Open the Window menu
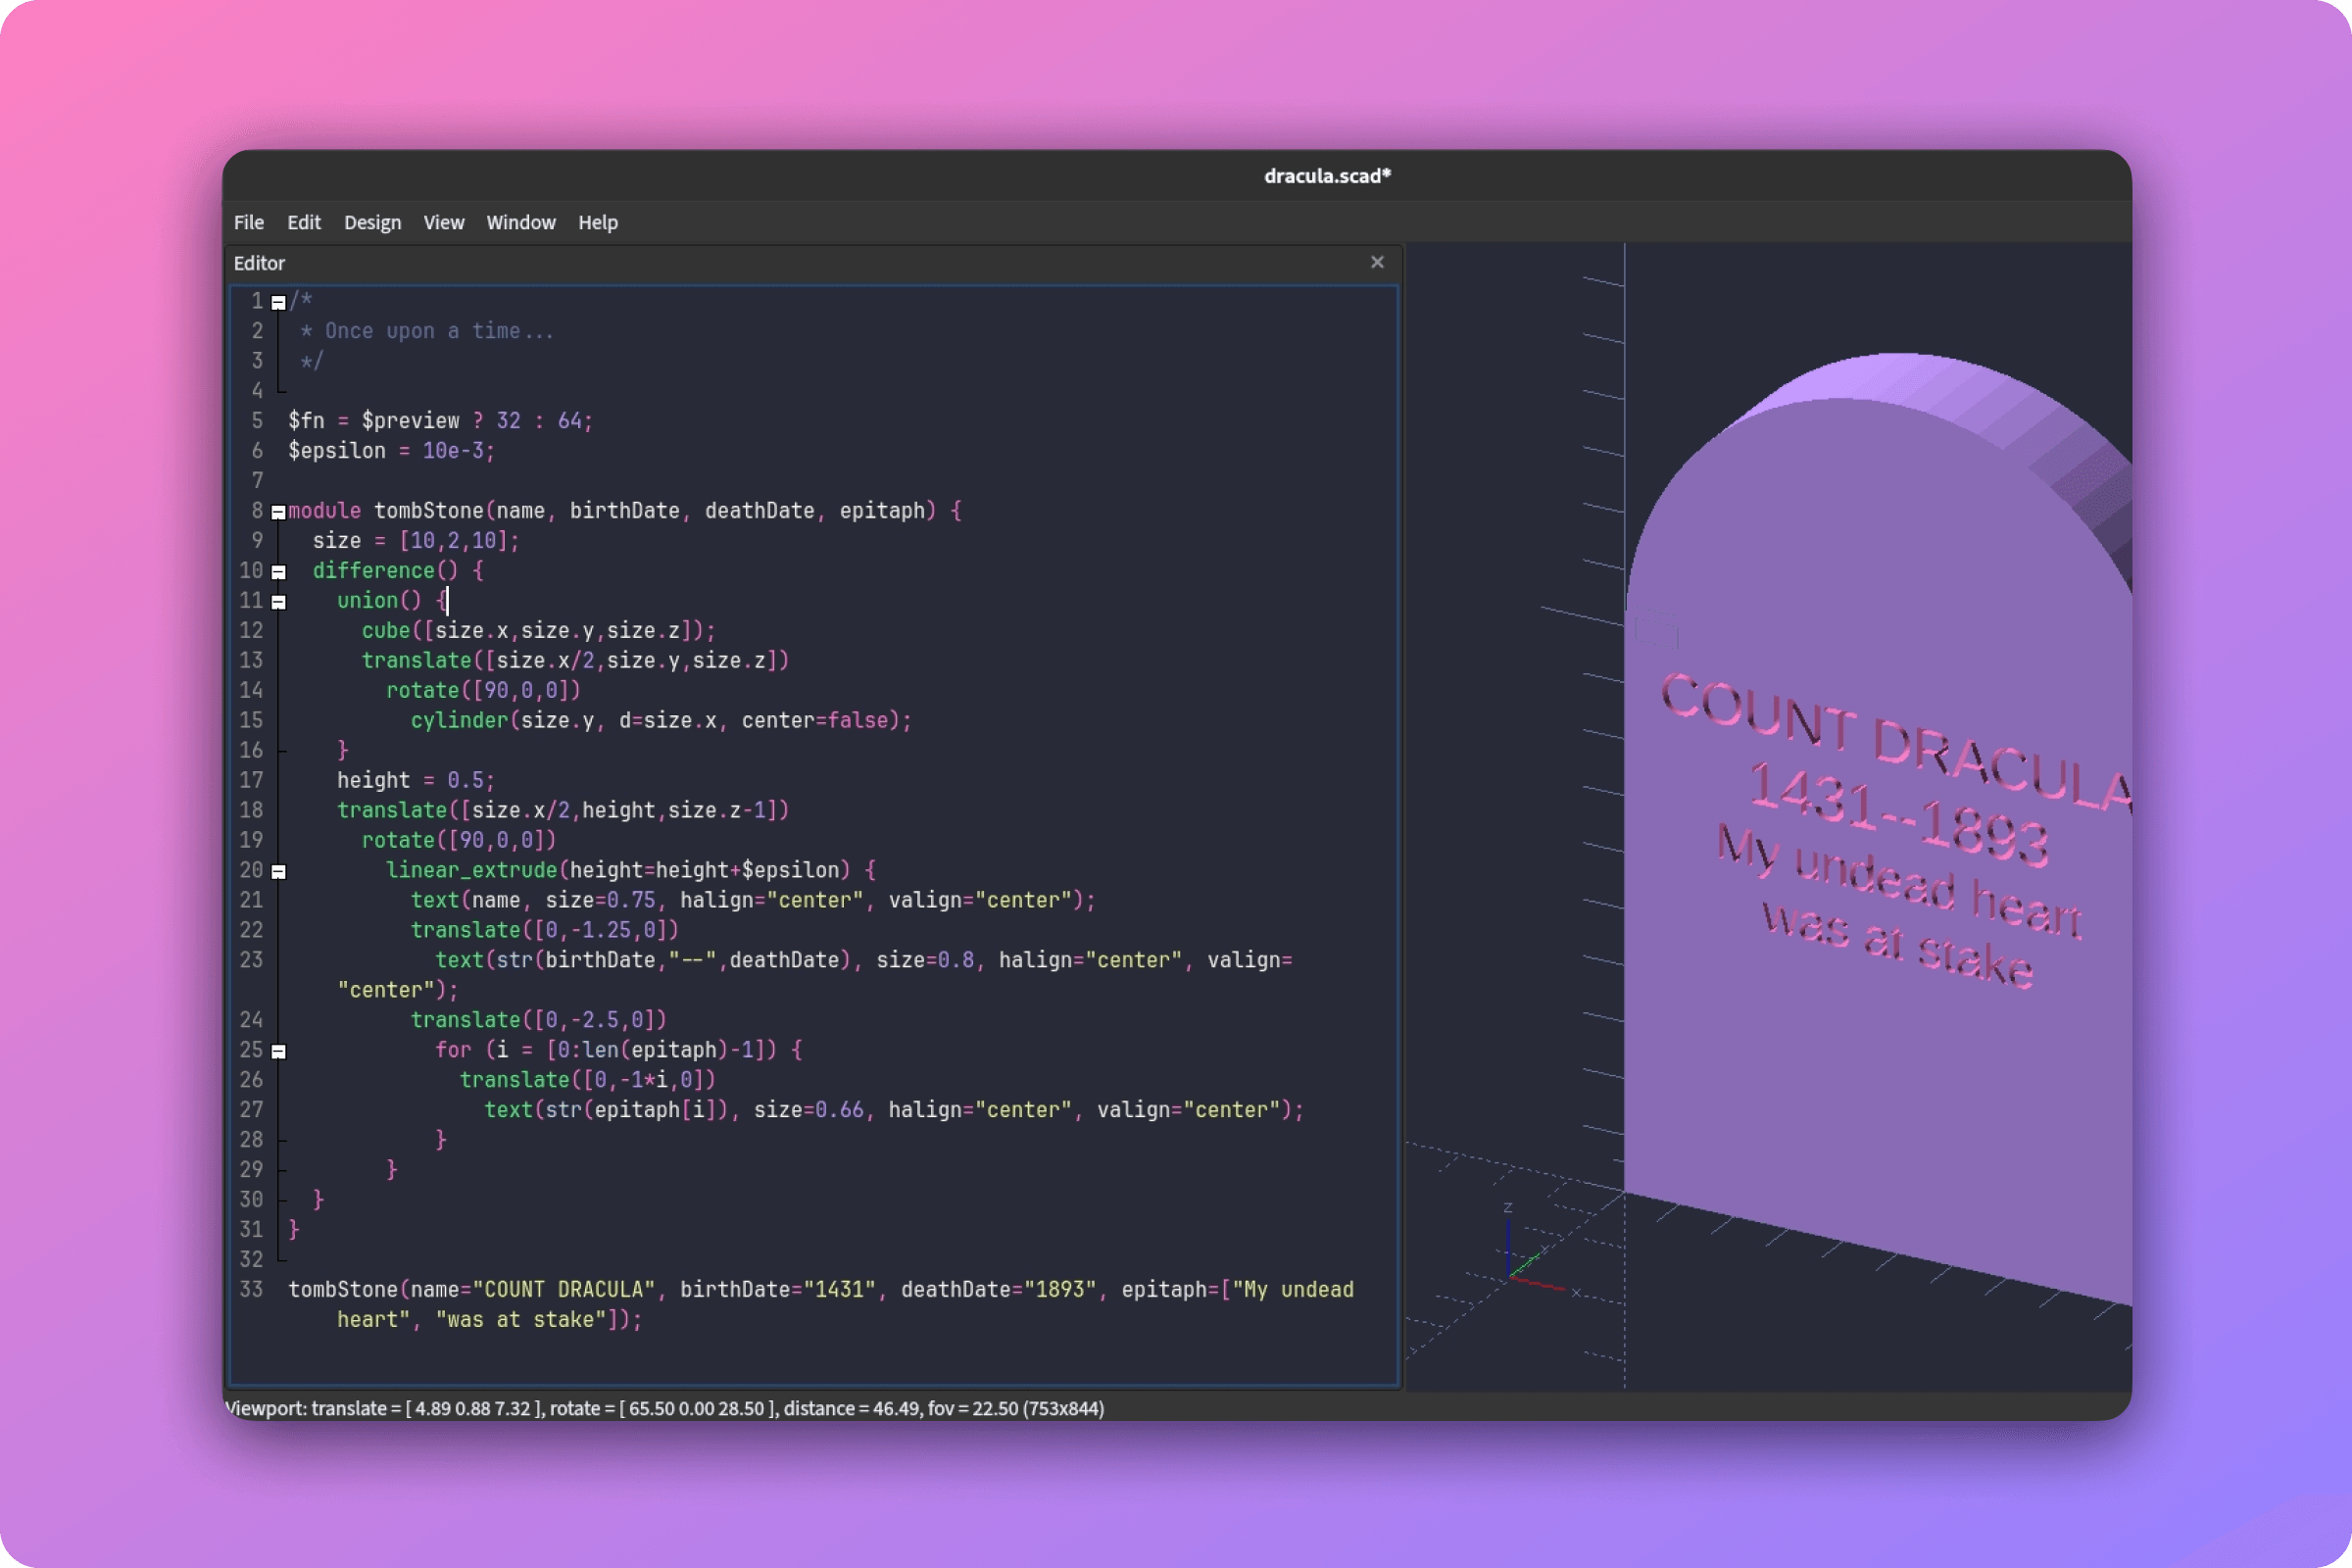Viewport: 2352px width, 1568px height. (520, 222)
